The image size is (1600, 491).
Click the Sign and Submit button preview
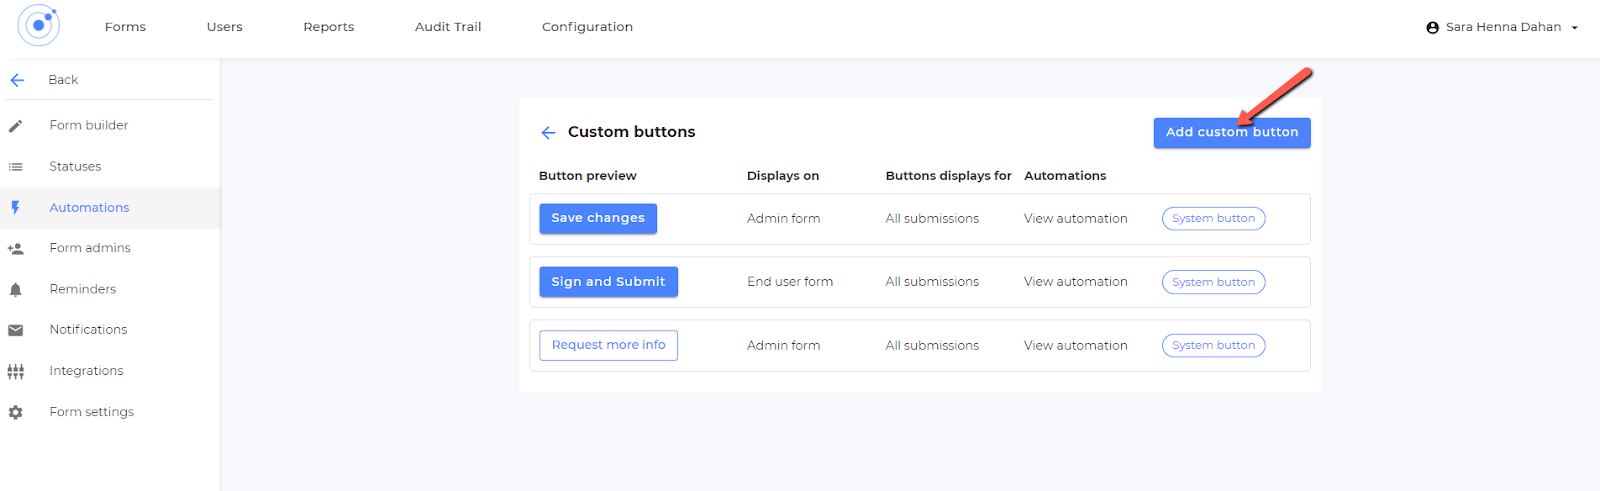pos(608,282)
